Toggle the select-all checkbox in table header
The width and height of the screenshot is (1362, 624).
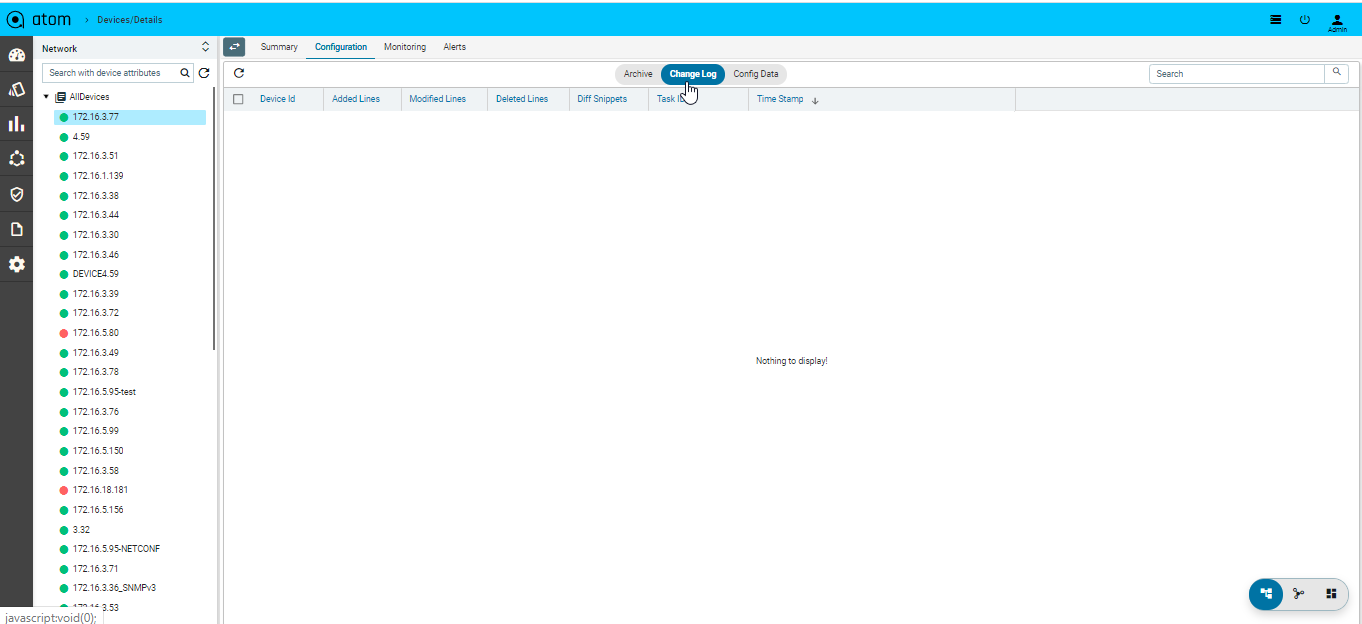click(x=238, y=99)
